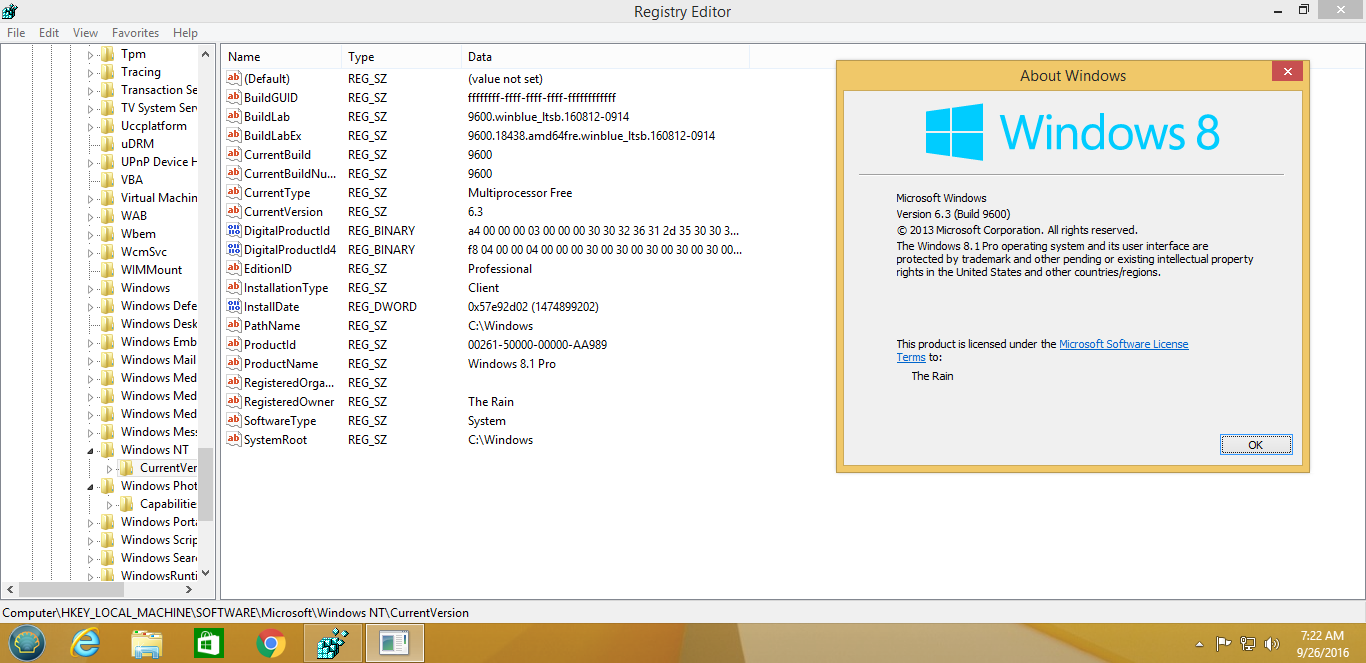Collapse the Windows Phot registry key
Viewport: 1366px width, 663px height.
click(91, 486)
